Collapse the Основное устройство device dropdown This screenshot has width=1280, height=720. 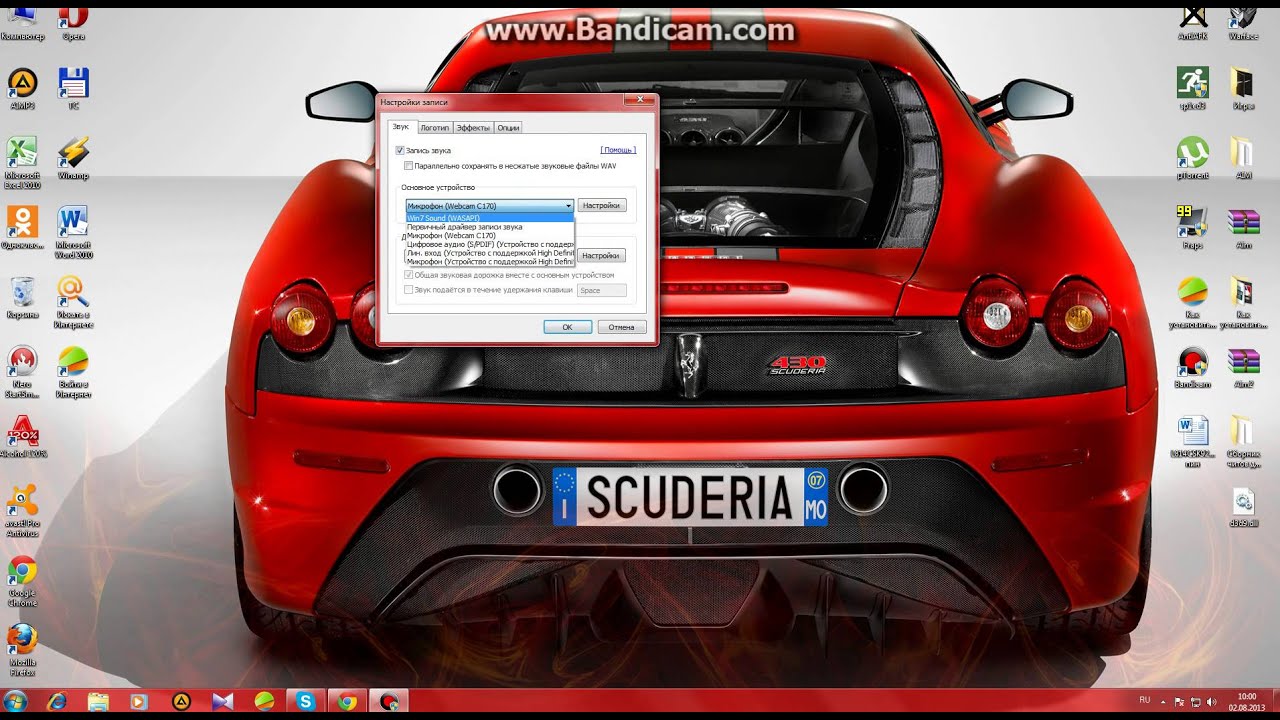[x=489, y=206]
